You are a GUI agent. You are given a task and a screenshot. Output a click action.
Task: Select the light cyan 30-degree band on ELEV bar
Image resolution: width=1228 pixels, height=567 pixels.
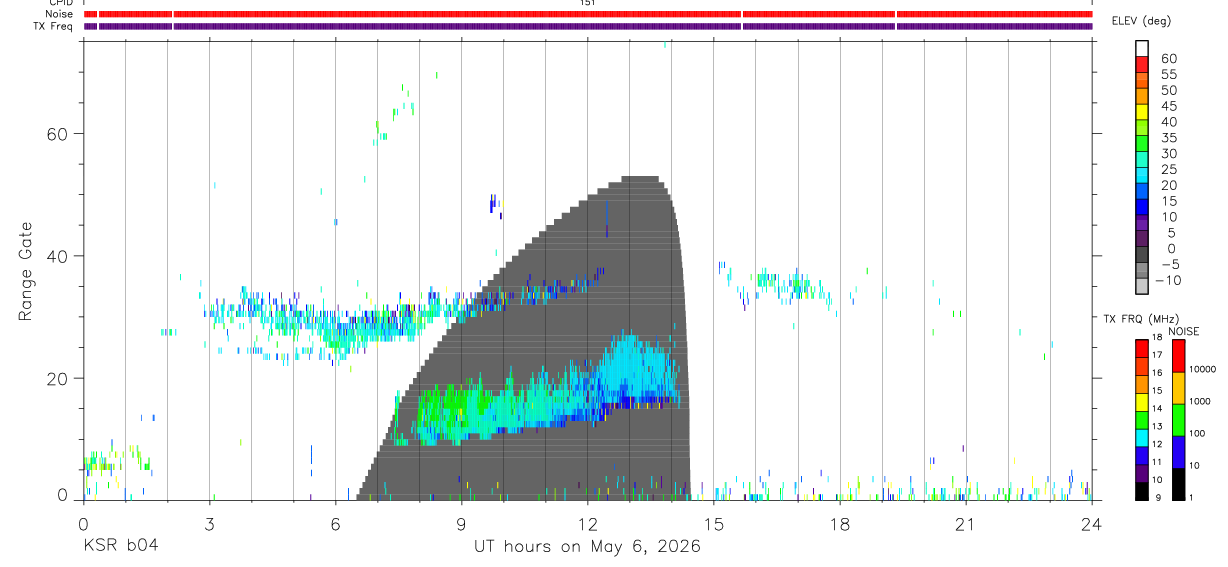(1142, 160)
